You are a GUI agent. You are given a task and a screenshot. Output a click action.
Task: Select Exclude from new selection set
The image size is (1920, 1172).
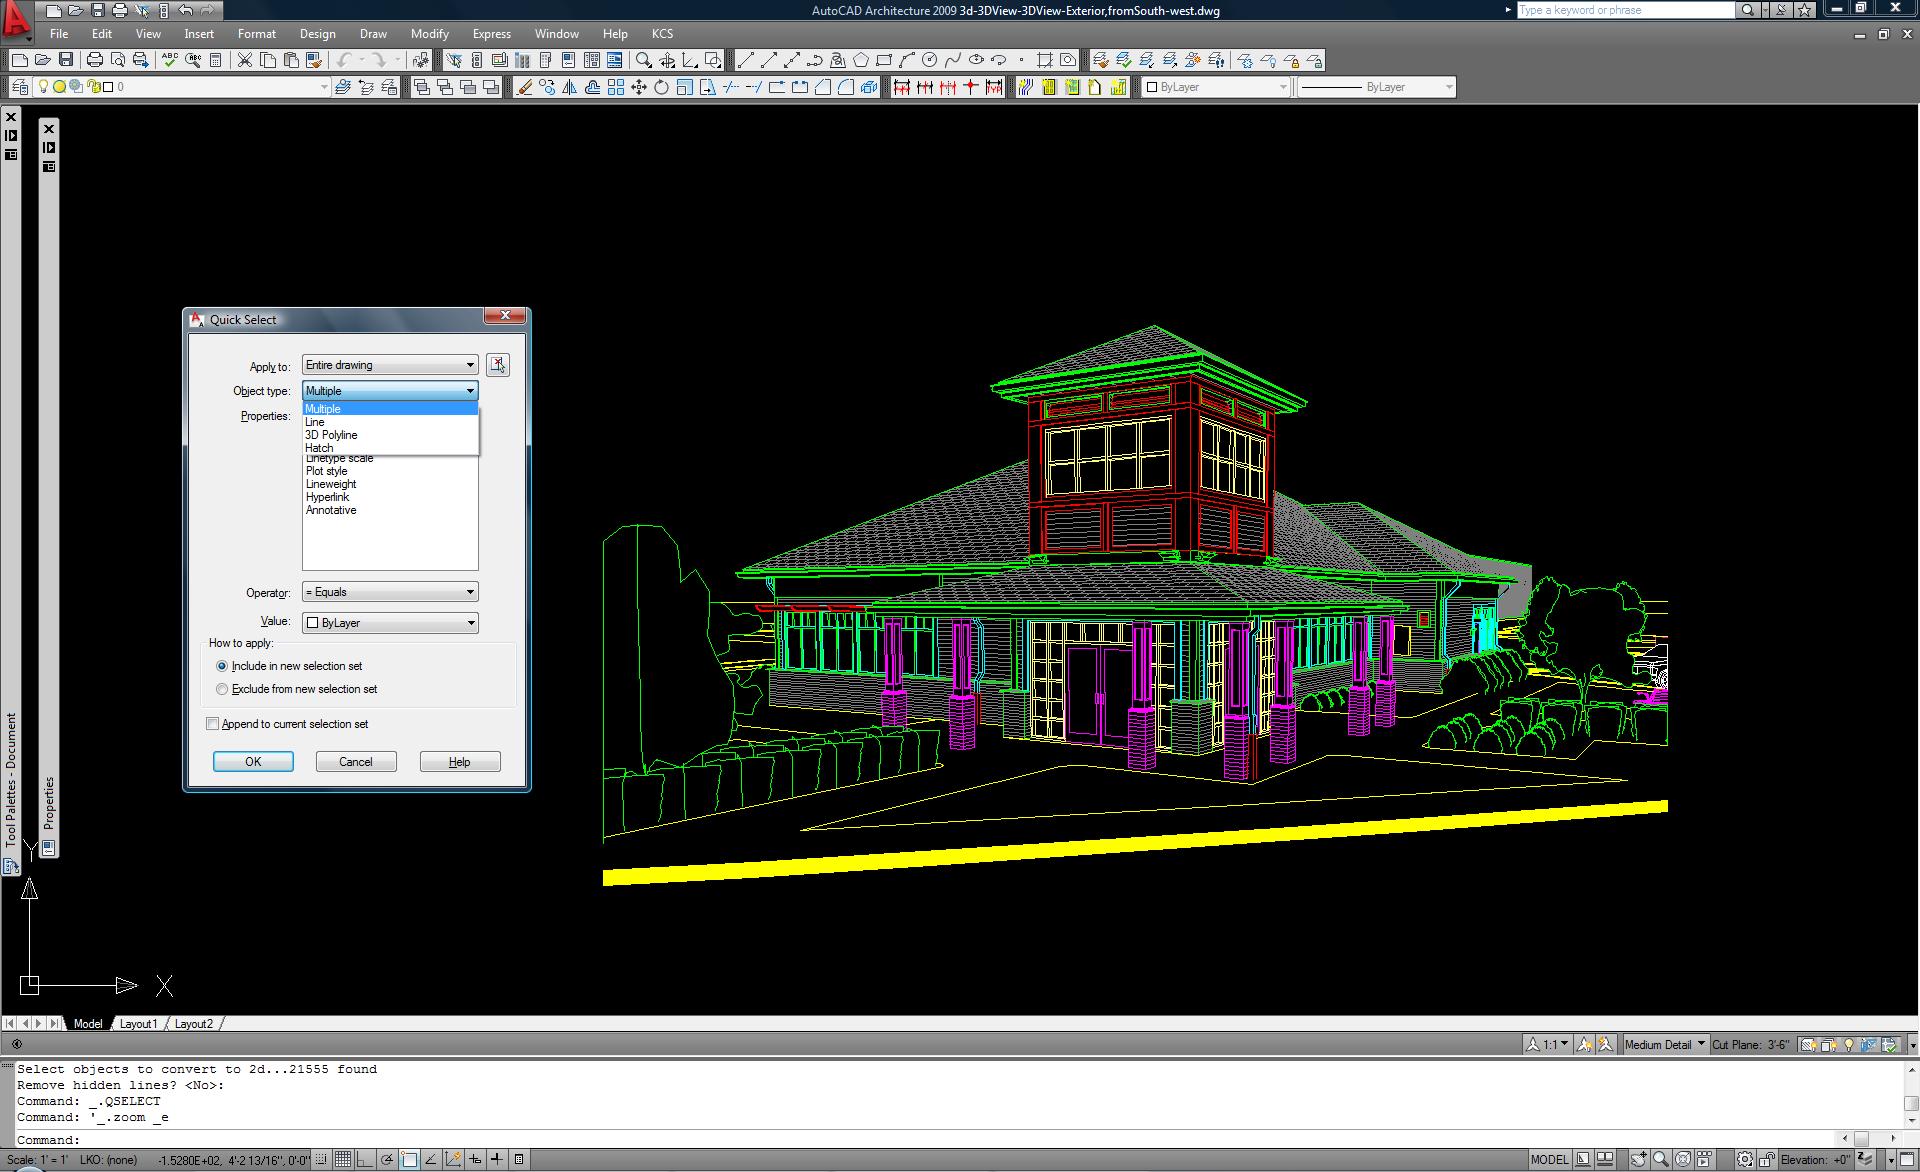tap(297, 689)
